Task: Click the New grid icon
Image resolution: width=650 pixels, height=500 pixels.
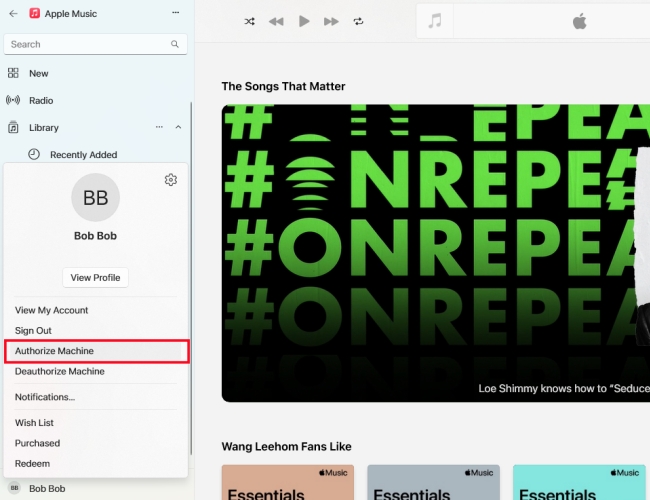Action: point(13,73)
